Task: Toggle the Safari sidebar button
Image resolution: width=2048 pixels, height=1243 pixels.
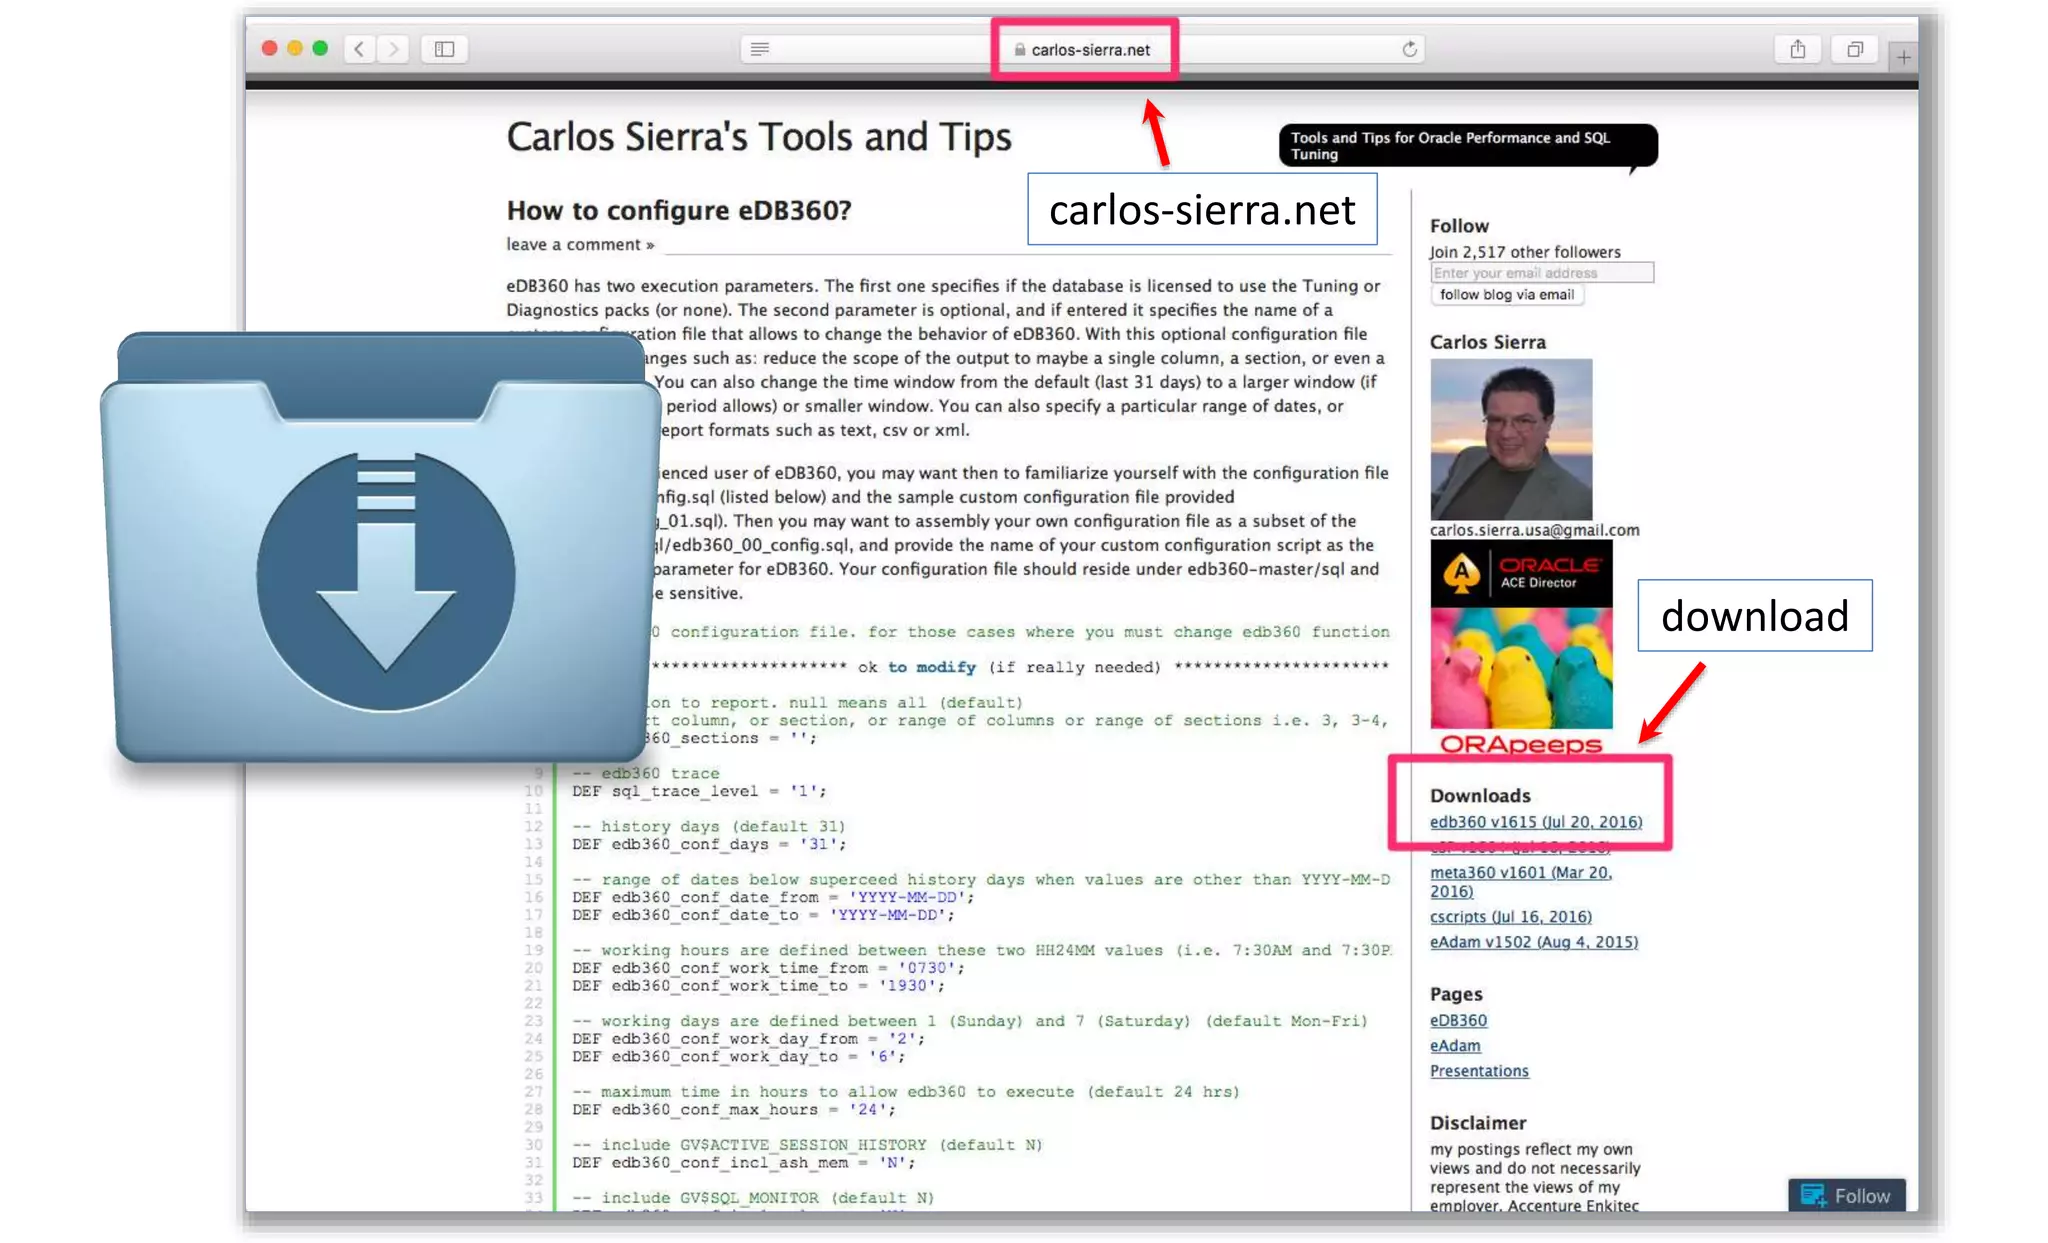Action: (445, 49)
